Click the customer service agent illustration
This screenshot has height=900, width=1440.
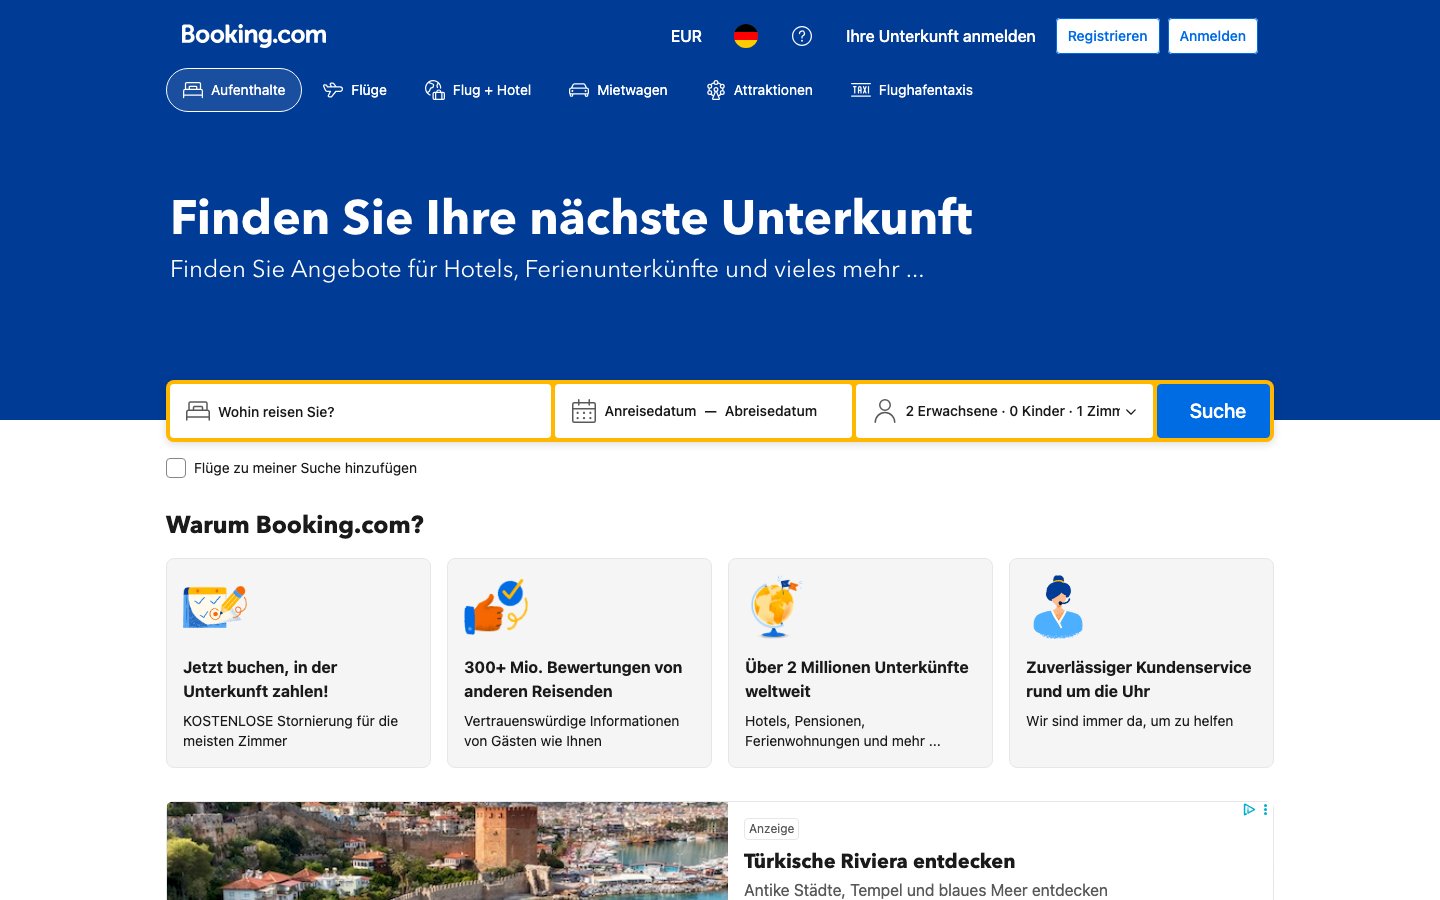tap(1058, 607)
